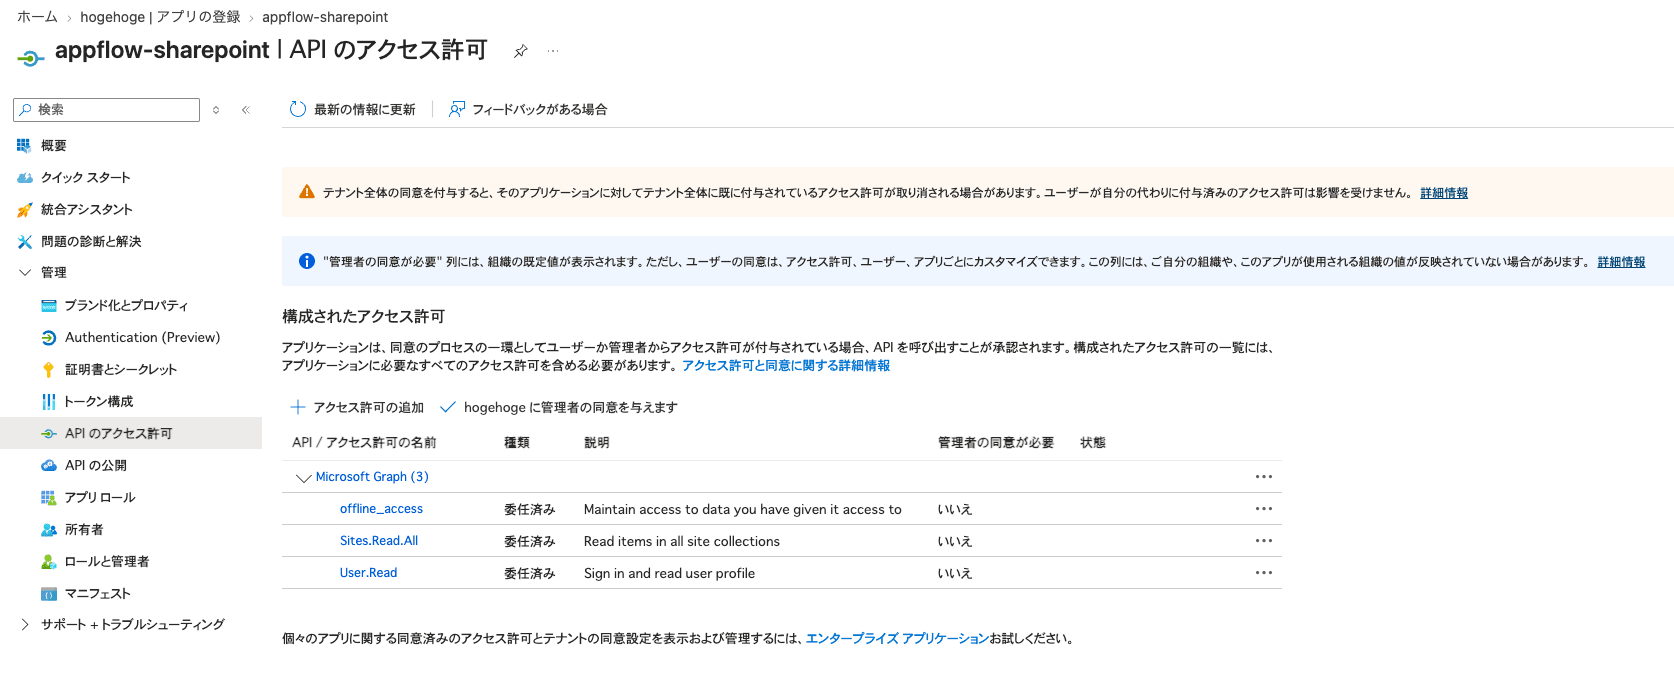Click the plus icon for アクセス許可の追加
The width and height of the screenshot is (1674, 678).
point(298,407)
